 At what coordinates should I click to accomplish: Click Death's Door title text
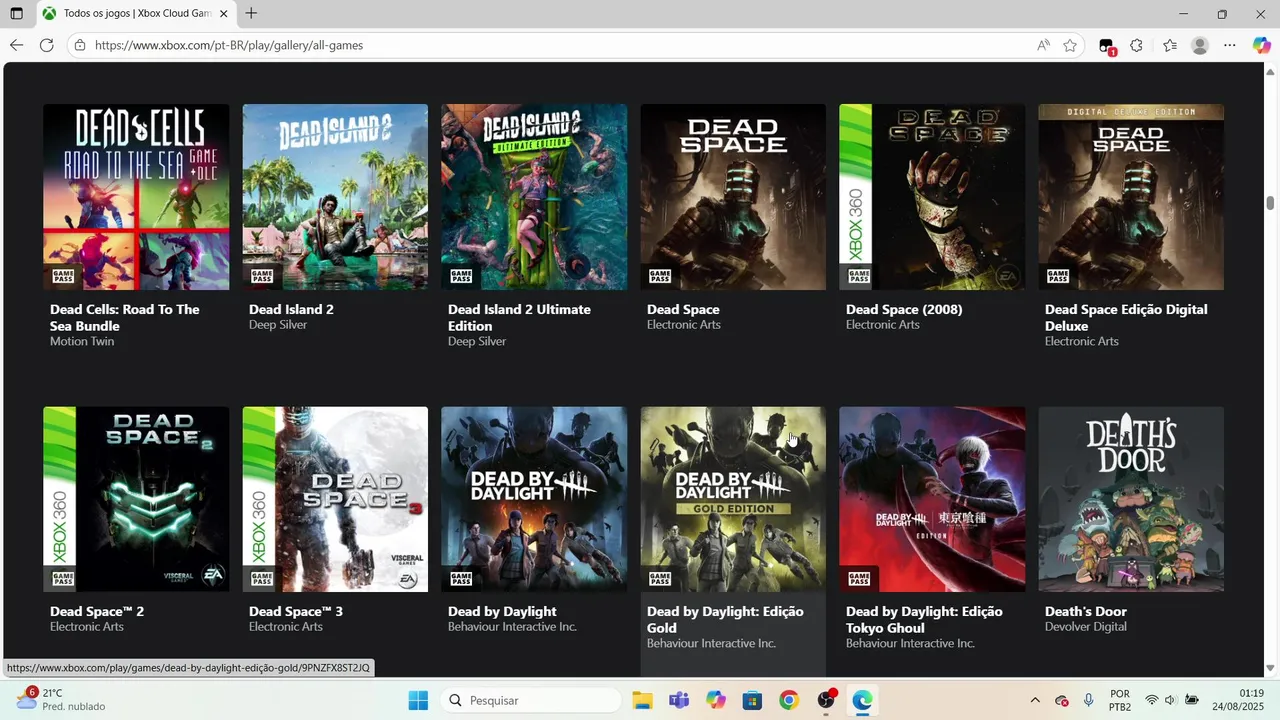point(1086,612)
